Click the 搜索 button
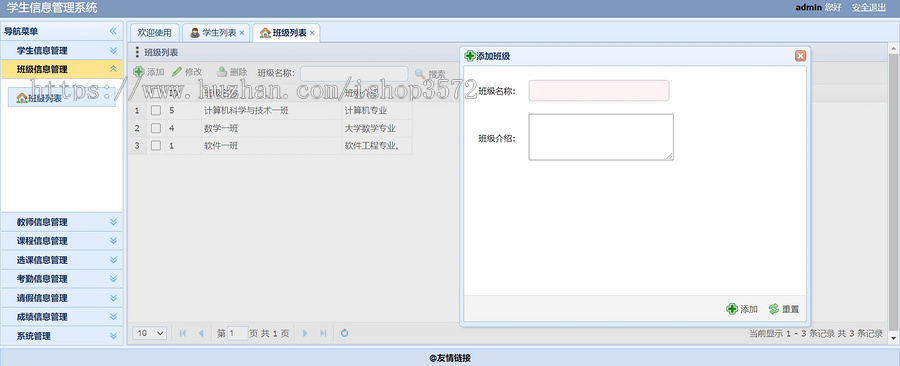The image size is (900, 366). point(430,74)
